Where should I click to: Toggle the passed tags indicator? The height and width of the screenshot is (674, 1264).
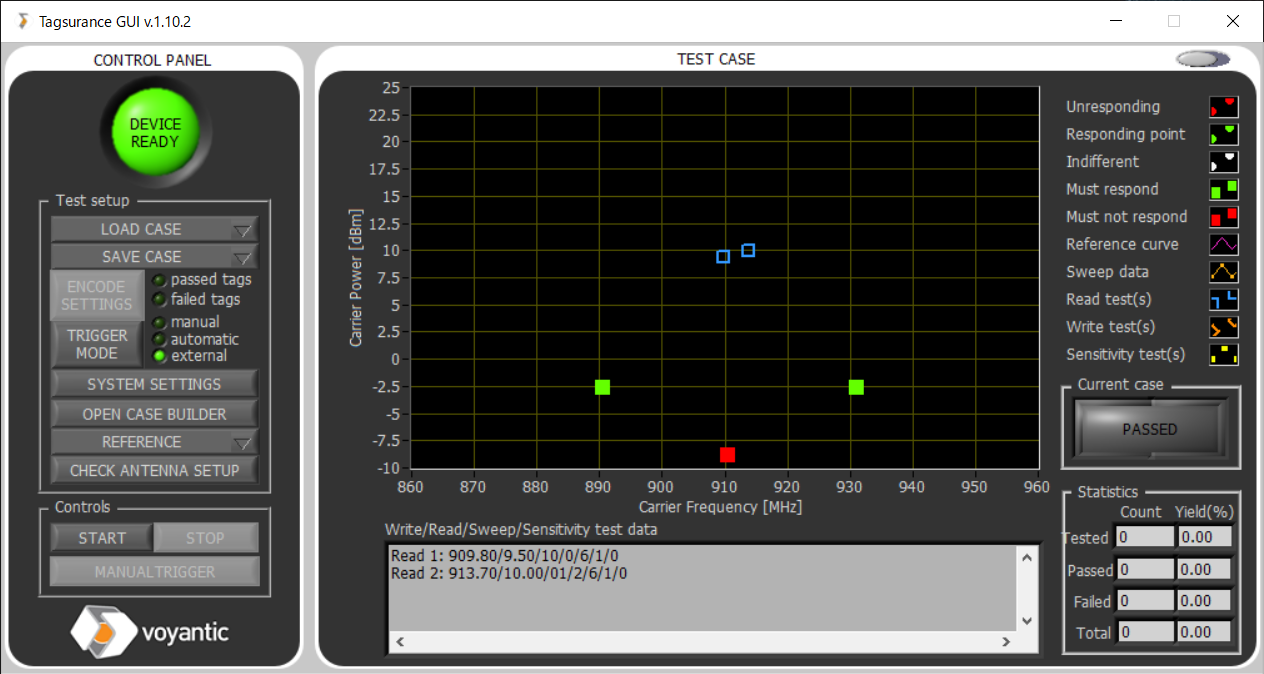[158, 280]
